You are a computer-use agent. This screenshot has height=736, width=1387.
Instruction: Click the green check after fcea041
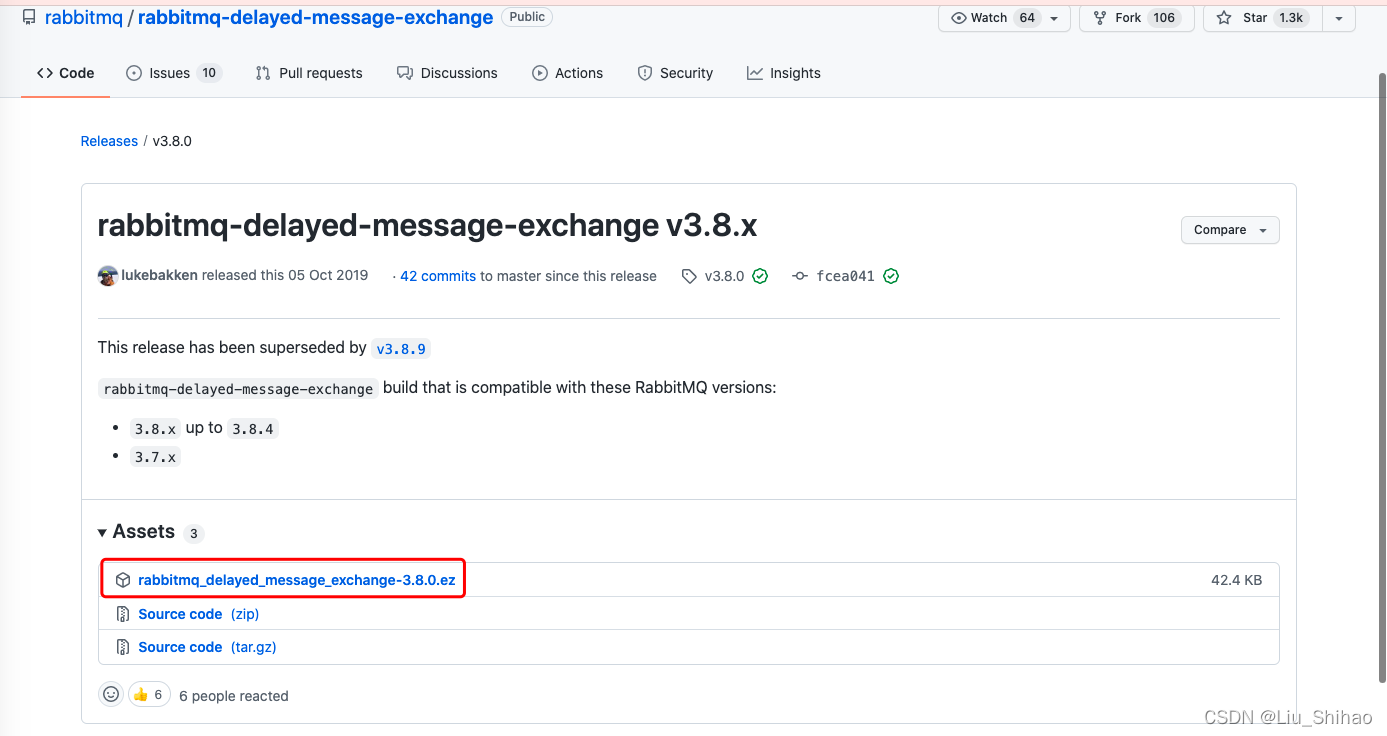coord(891,276)
